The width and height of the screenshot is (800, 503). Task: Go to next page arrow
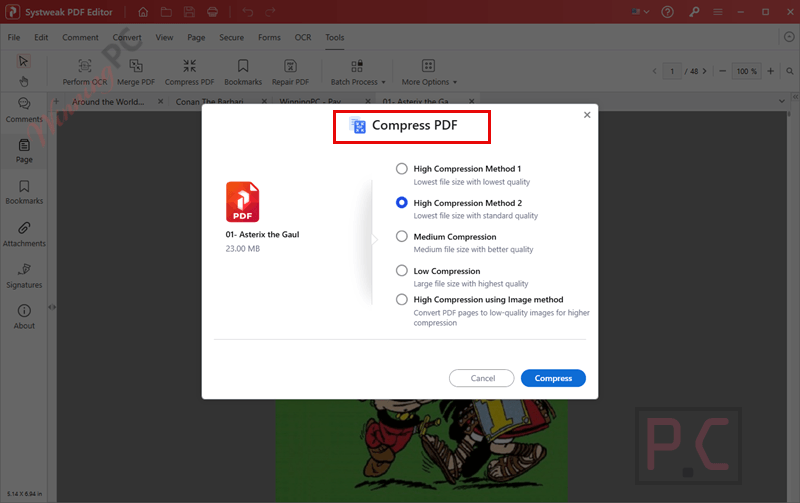705,71
